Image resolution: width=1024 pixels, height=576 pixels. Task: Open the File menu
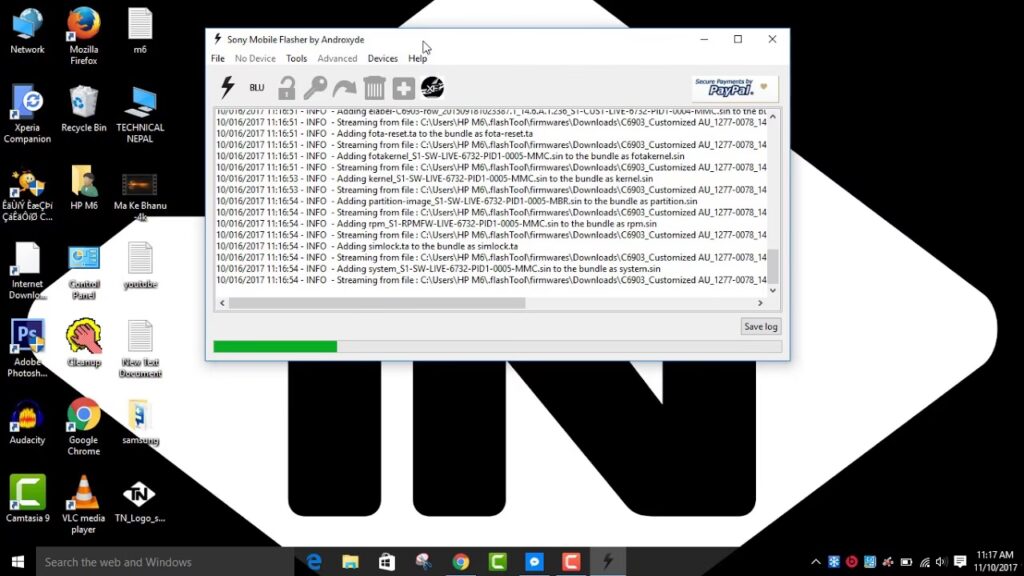pyautogui.click(x=218, y=59)
